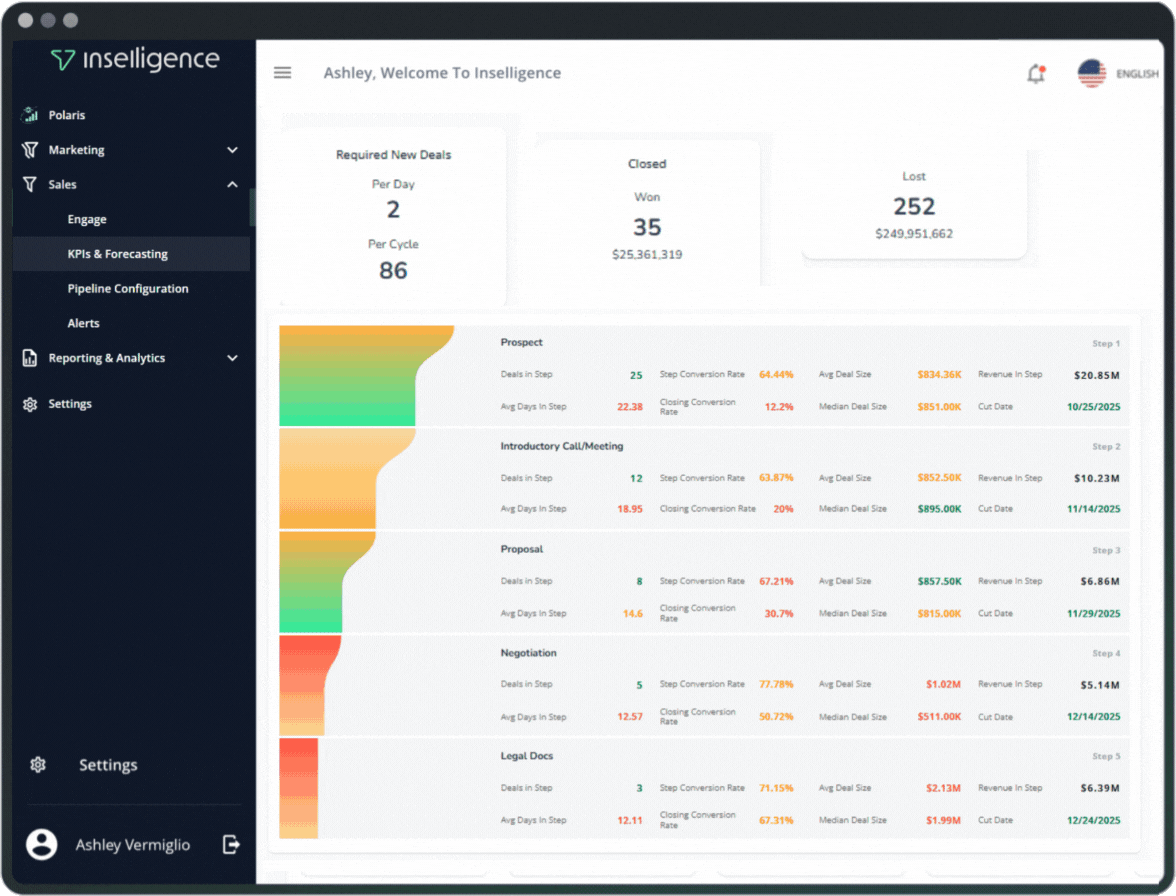Click the 77.78% step conversion rate
This screenshot has height=896, width=1176.
pyautogui.click(x=776, y=685)
